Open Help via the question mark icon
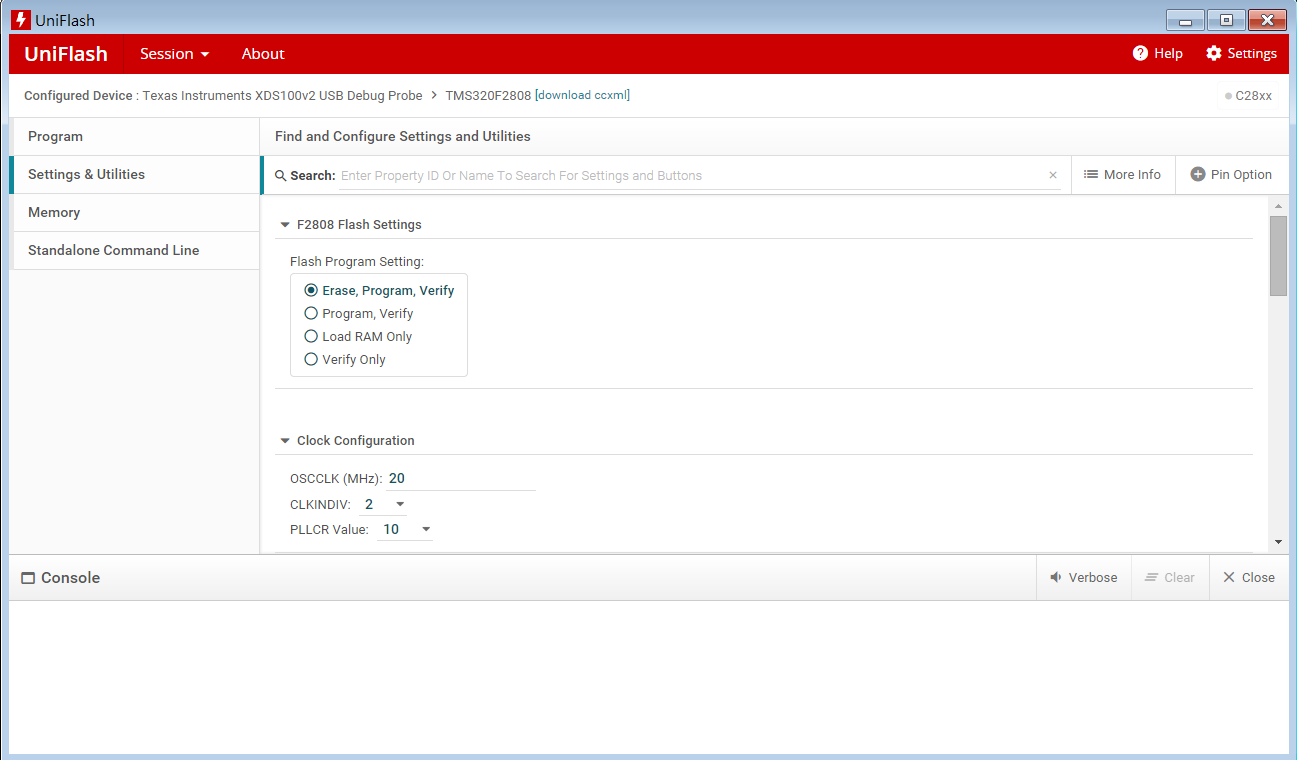 pos(1140,53)
